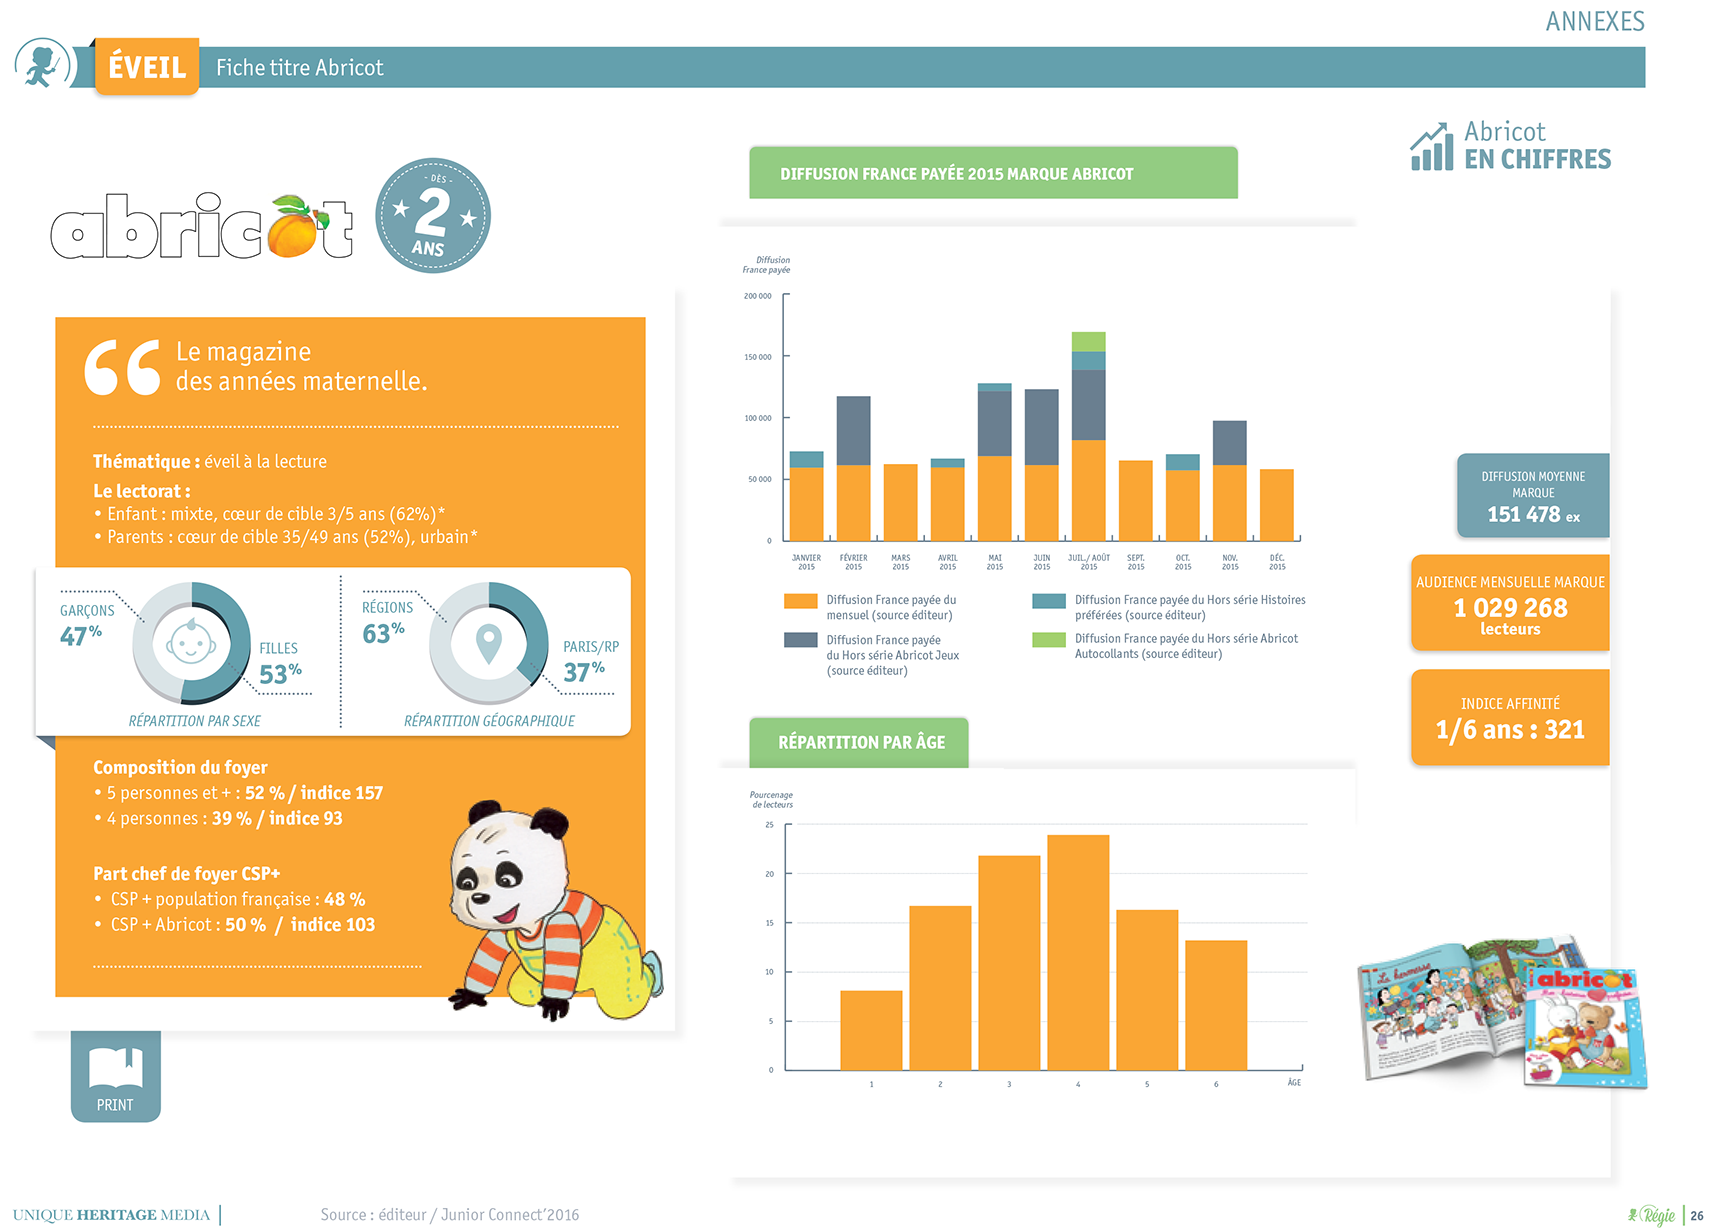Click the map pin icon in geographic donut
1715x1232 pixels.
(488, 644)
